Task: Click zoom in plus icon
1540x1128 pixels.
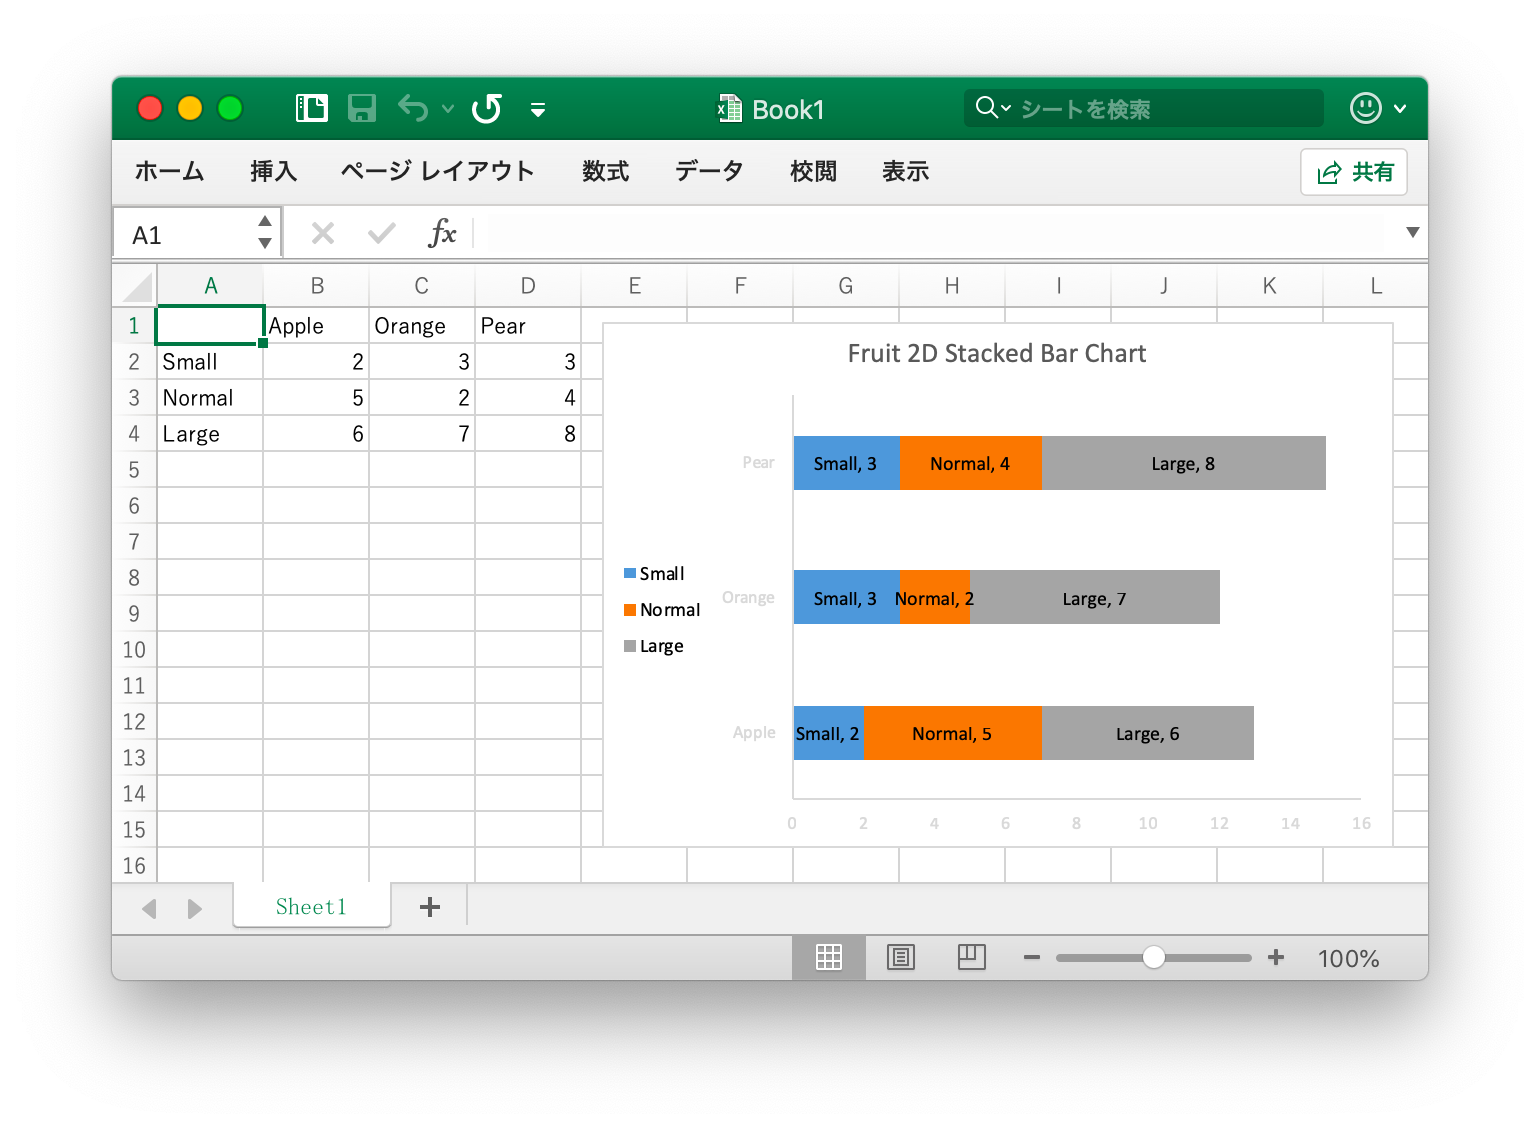Action: click(1276, 958)
